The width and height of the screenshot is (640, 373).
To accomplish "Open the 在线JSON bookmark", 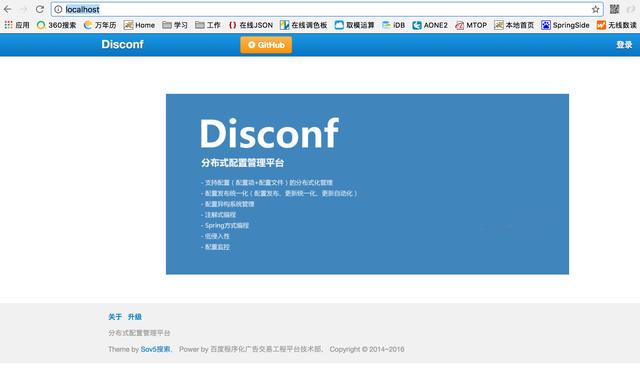I will 251,25.
